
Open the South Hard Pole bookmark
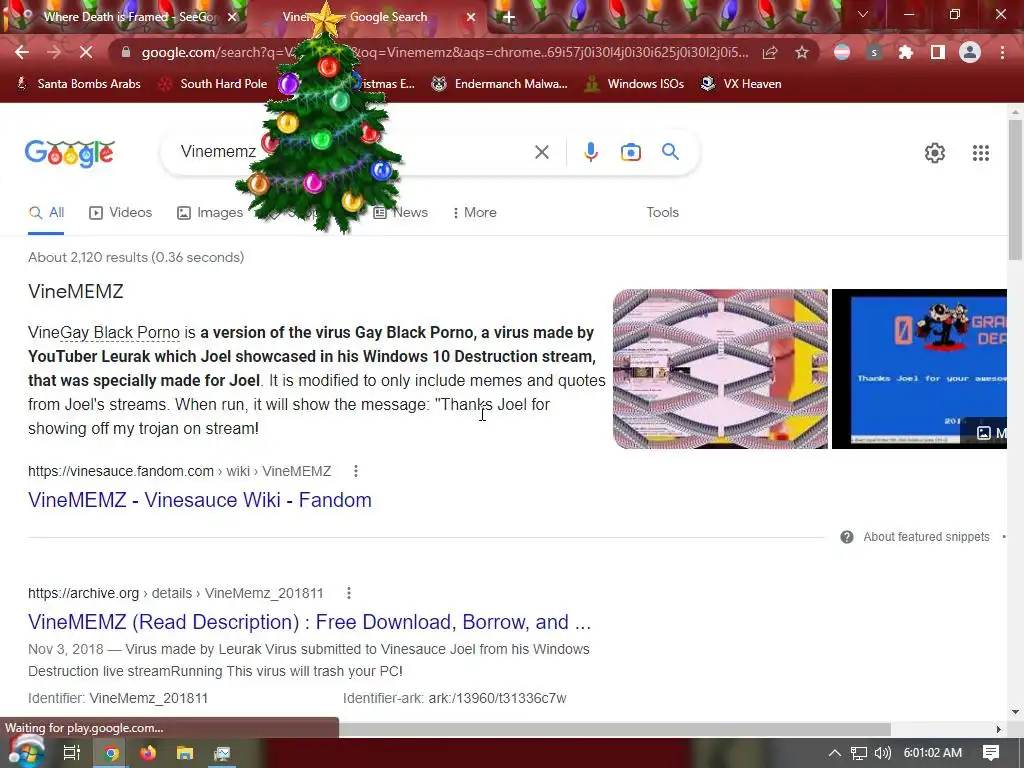point(213,84)
